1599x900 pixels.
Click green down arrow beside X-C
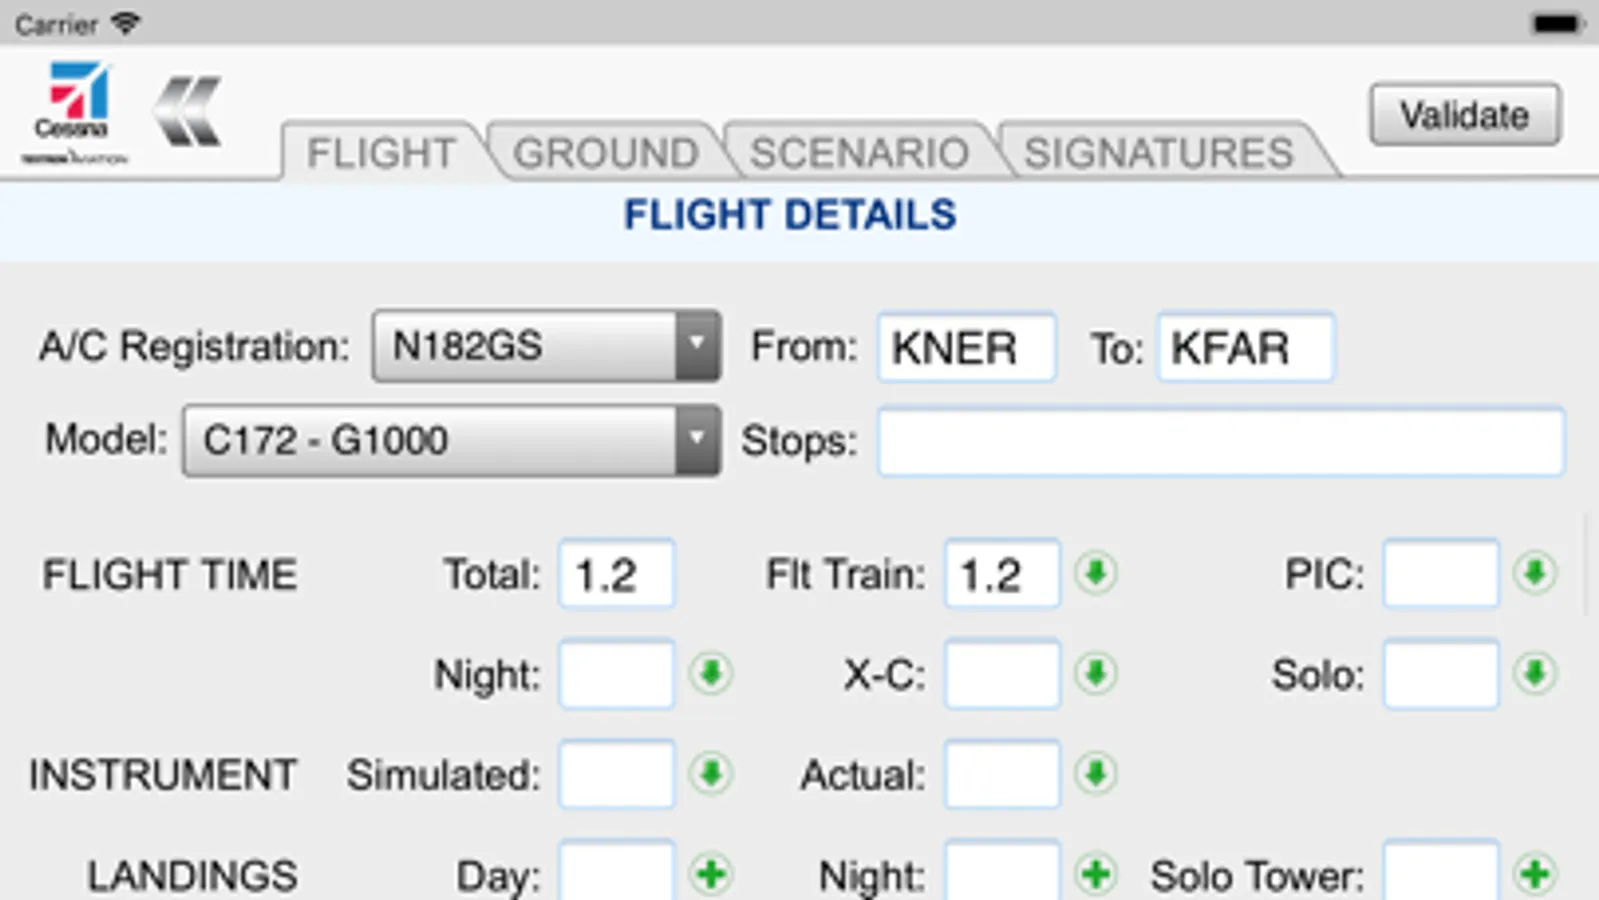pos(1096,674)
